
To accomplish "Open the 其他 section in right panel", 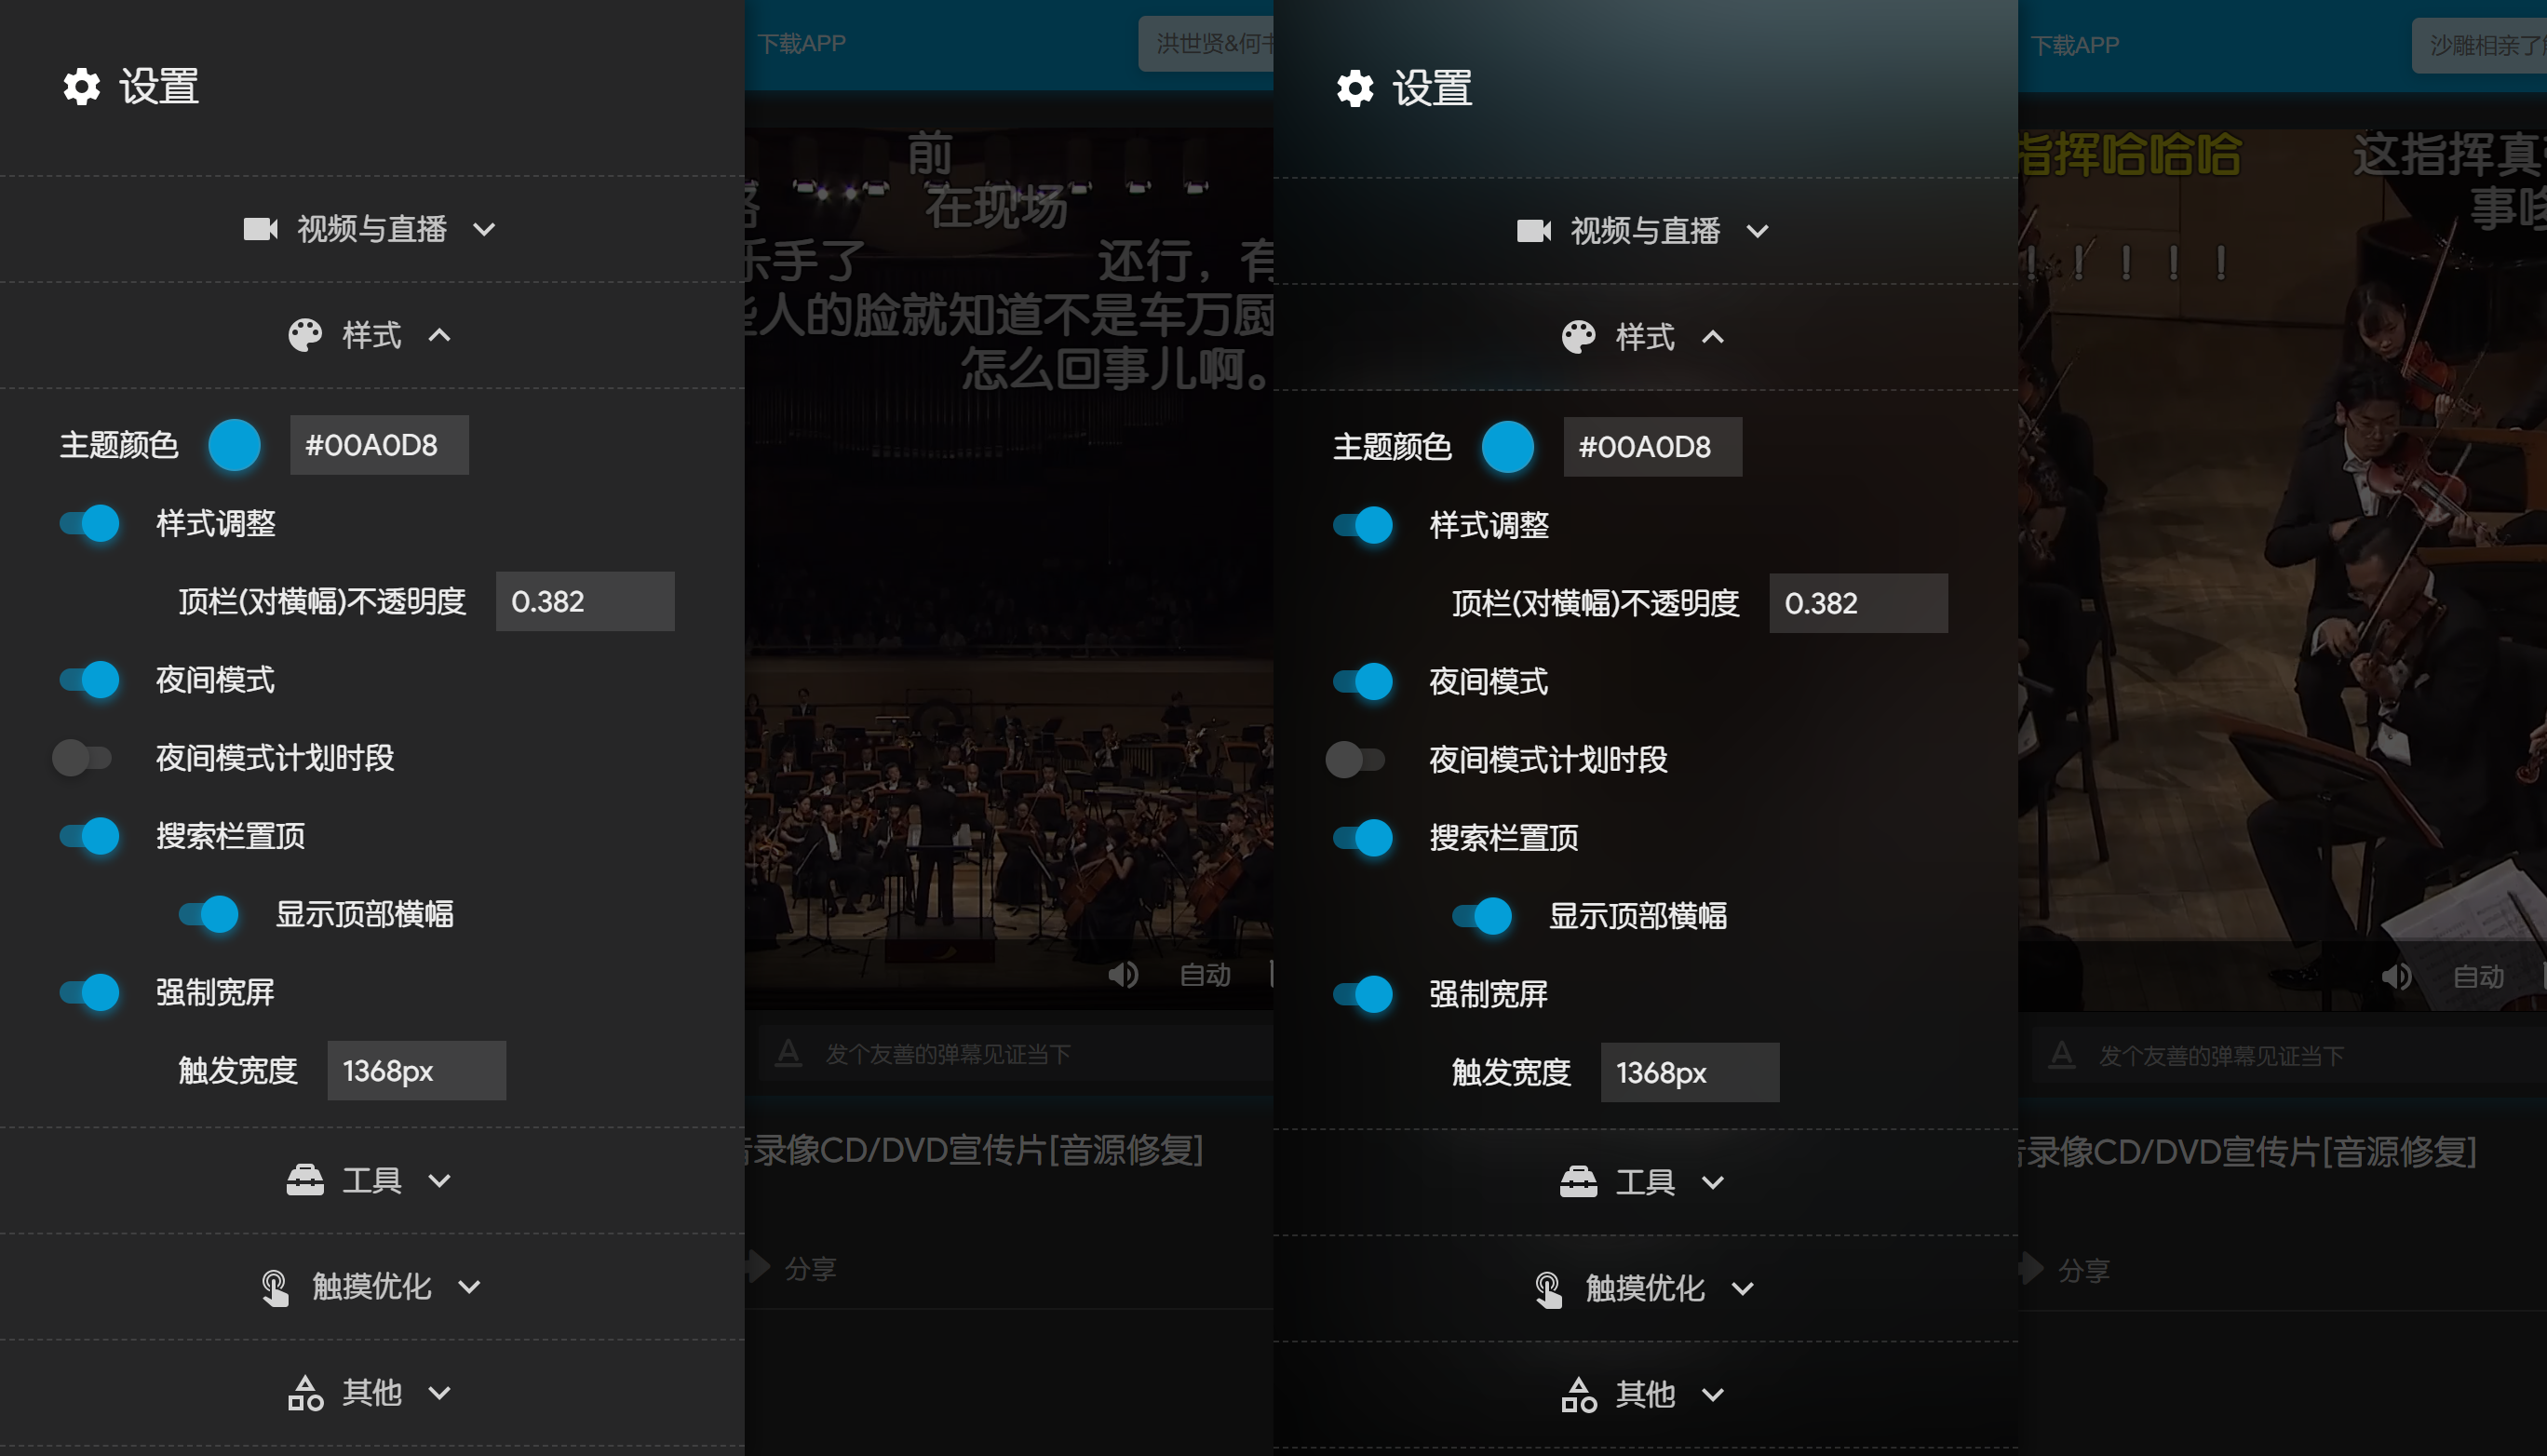I will click(1644, 1395).
